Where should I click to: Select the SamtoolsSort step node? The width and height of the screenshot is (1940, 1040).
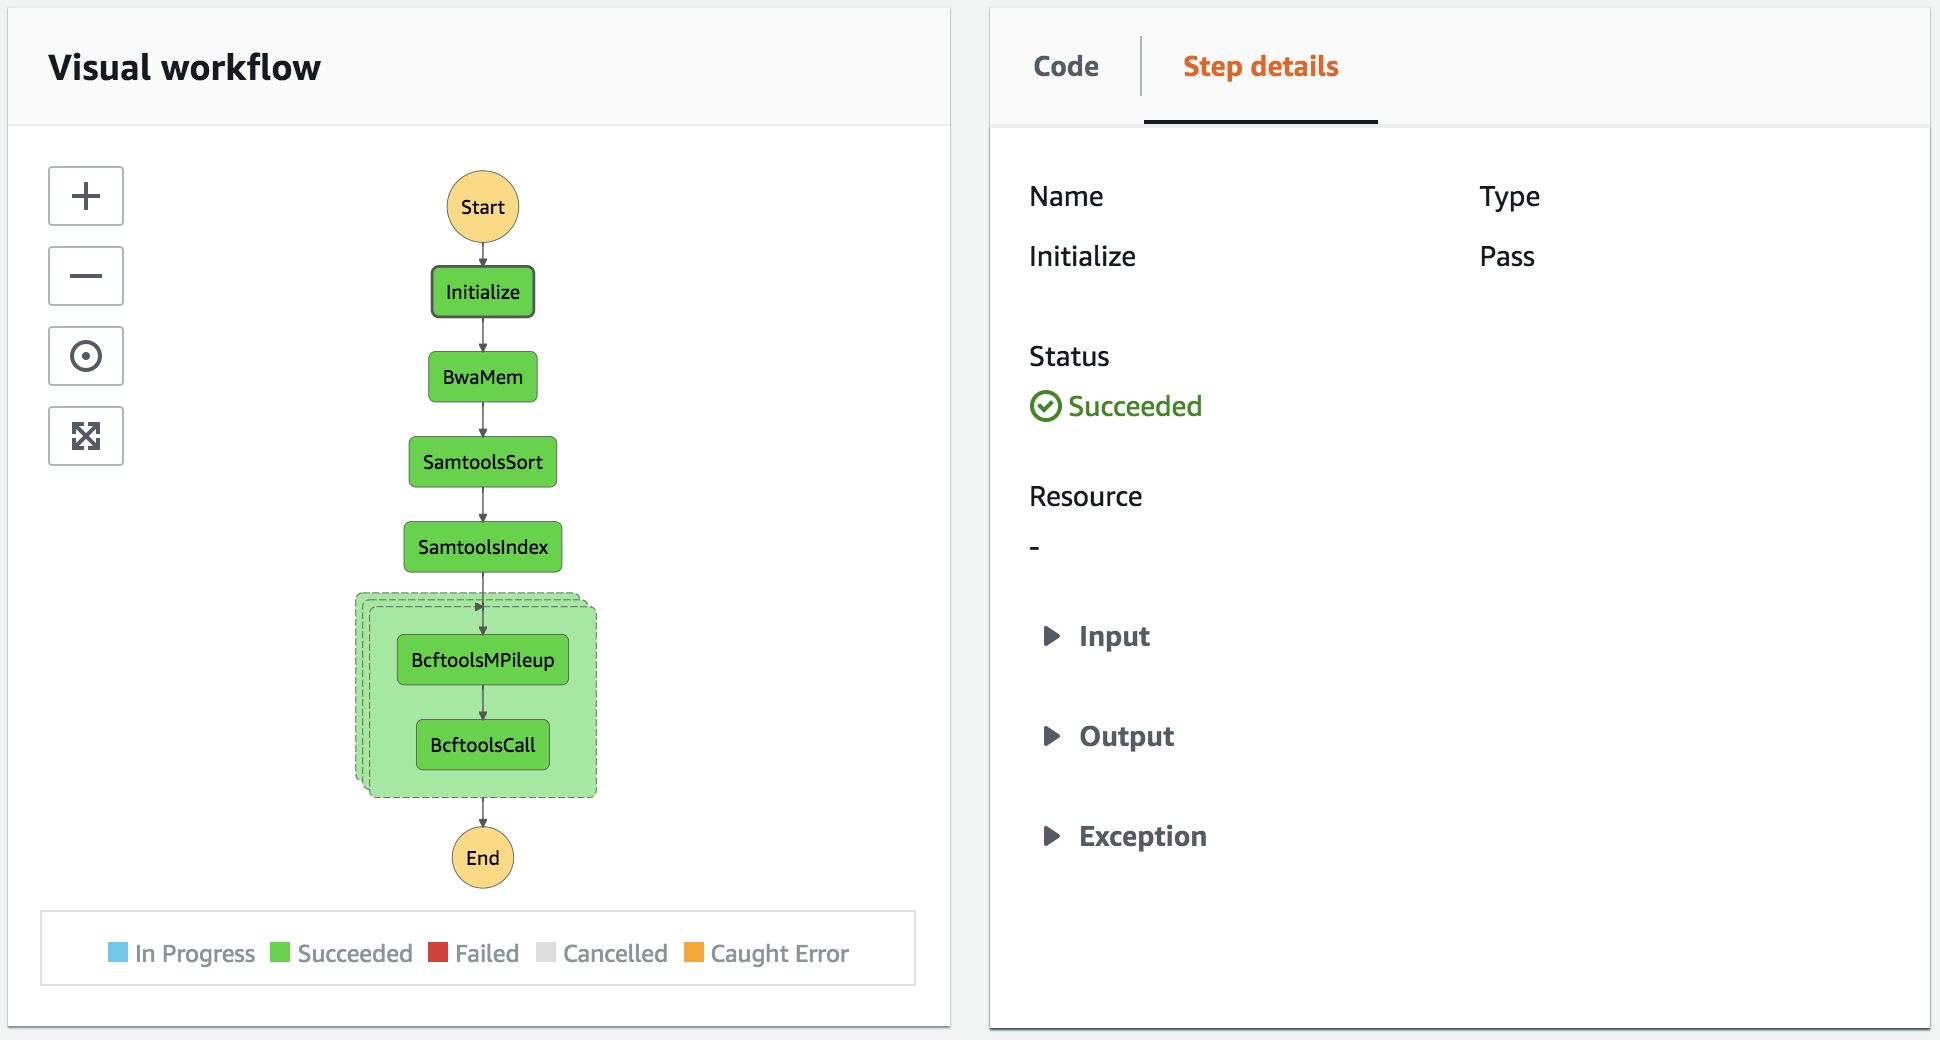pyautogui.click(x=483, y=462)
